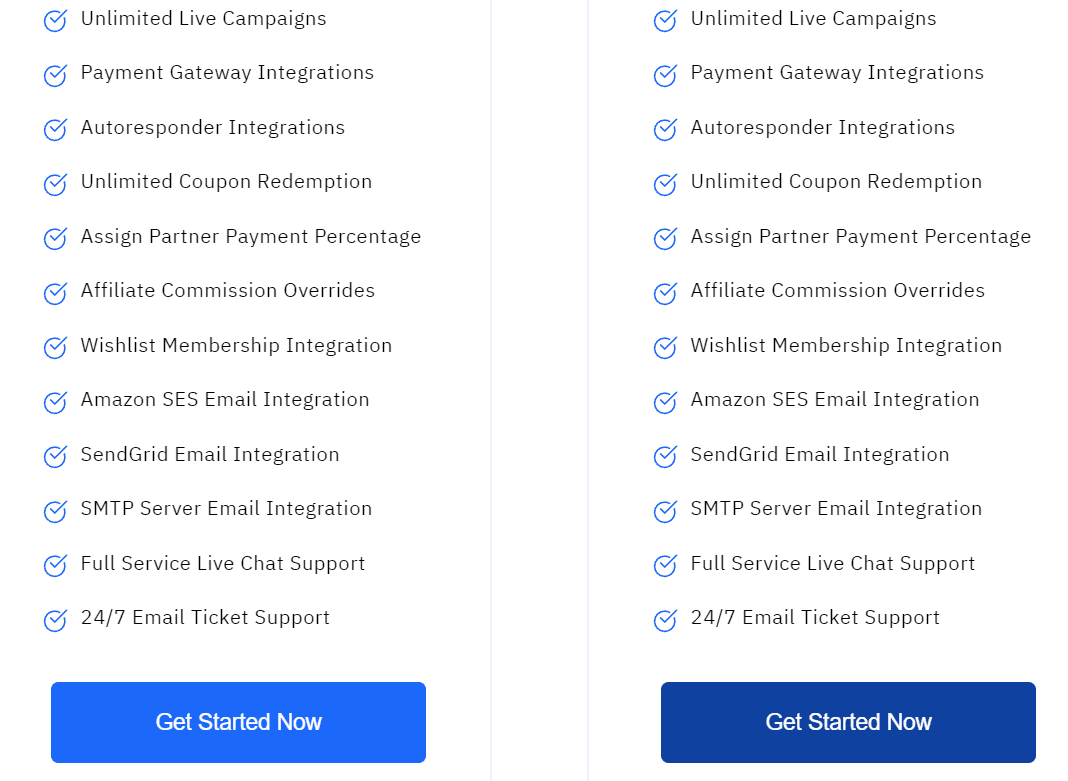The image size is (1068, 781).
Task: Click check icon beside right Amazon SES Email Integration
Action: click(665, 402)
